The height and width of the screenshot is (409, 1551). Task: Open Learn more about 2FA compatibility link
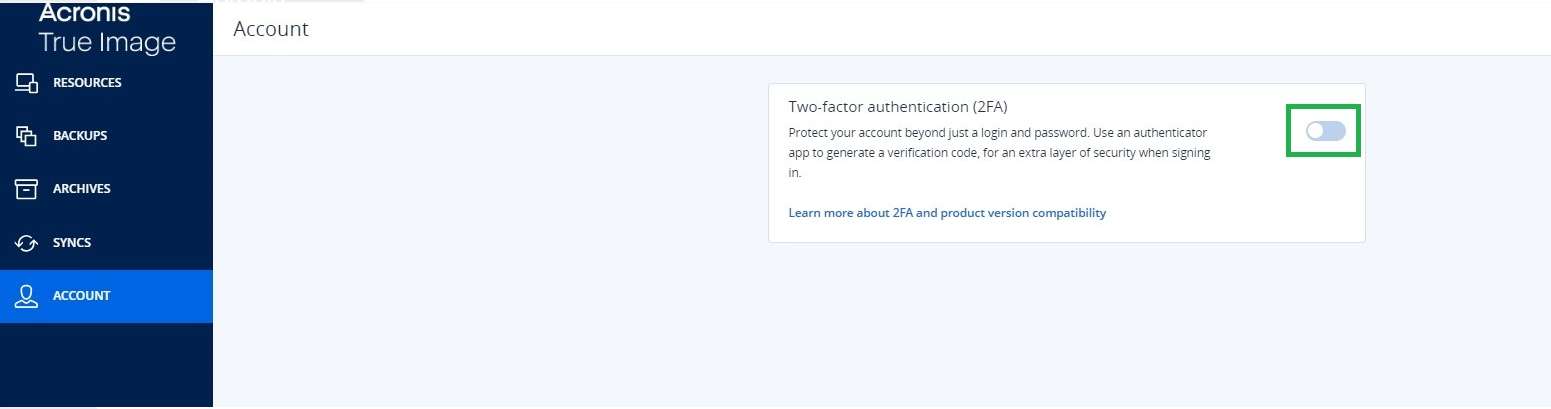click(947, 213)
